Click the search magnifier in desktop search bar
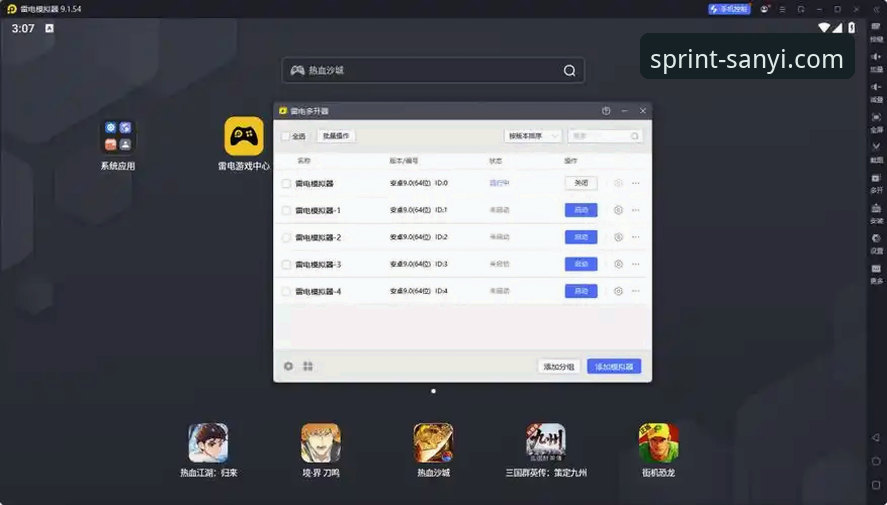 point(570,70)
